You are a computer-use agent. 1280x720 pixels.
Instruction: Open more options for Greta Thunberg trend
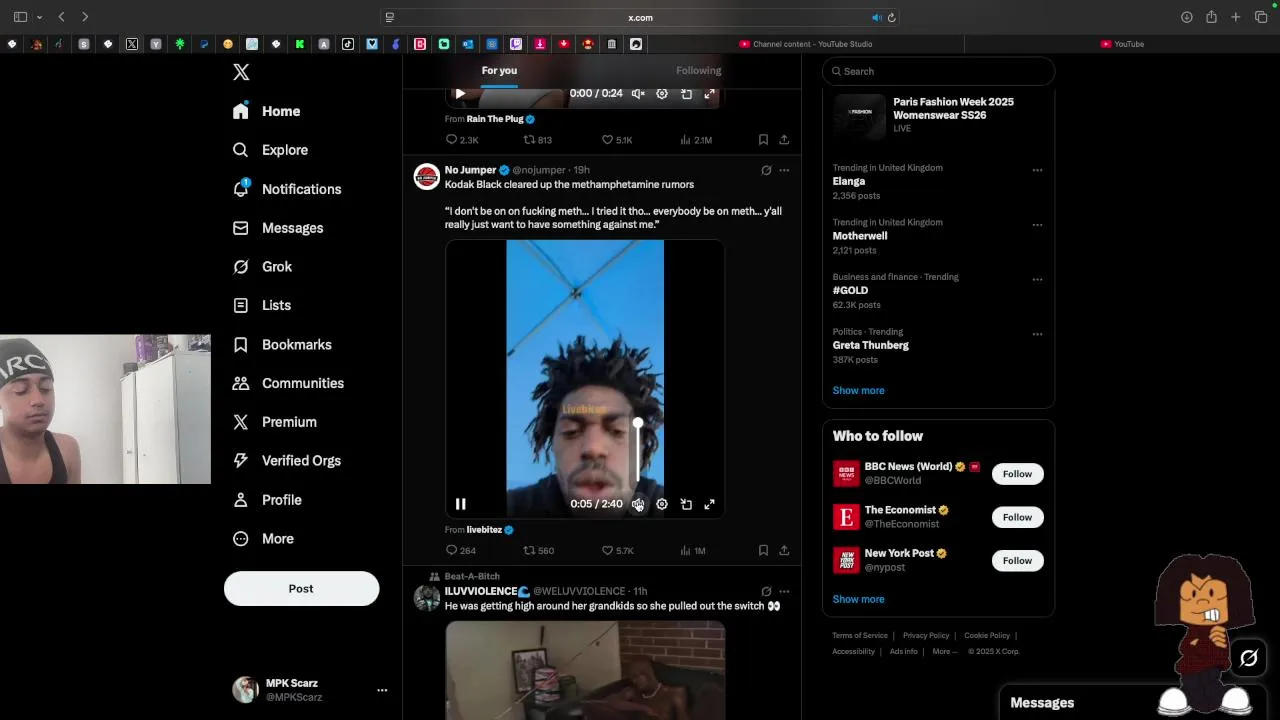tap(1037, 334)
